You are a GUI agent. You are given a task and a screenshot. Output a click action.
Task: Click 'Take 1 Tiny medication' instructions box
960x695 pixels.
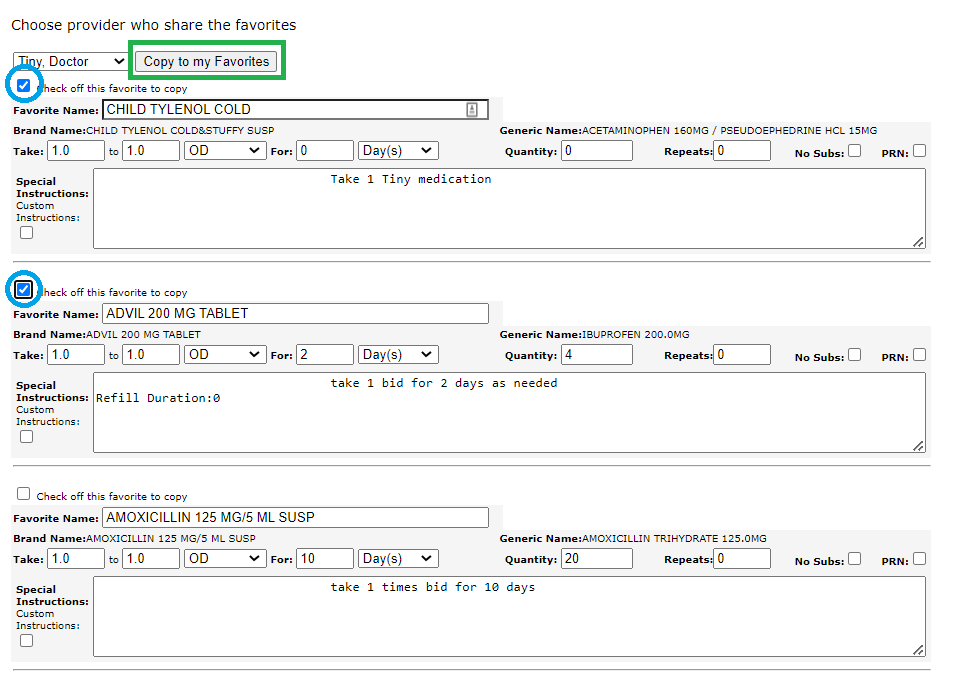pos(509,209)
